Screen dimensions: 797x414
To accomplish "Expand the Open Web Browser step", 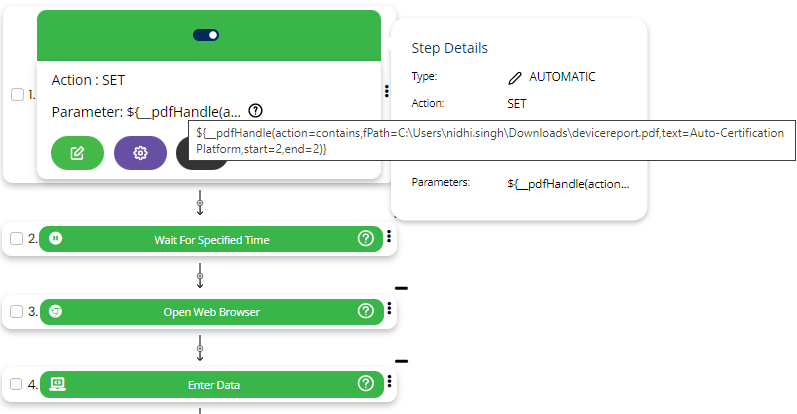I will pyautogui.click(x=211, y=311).
